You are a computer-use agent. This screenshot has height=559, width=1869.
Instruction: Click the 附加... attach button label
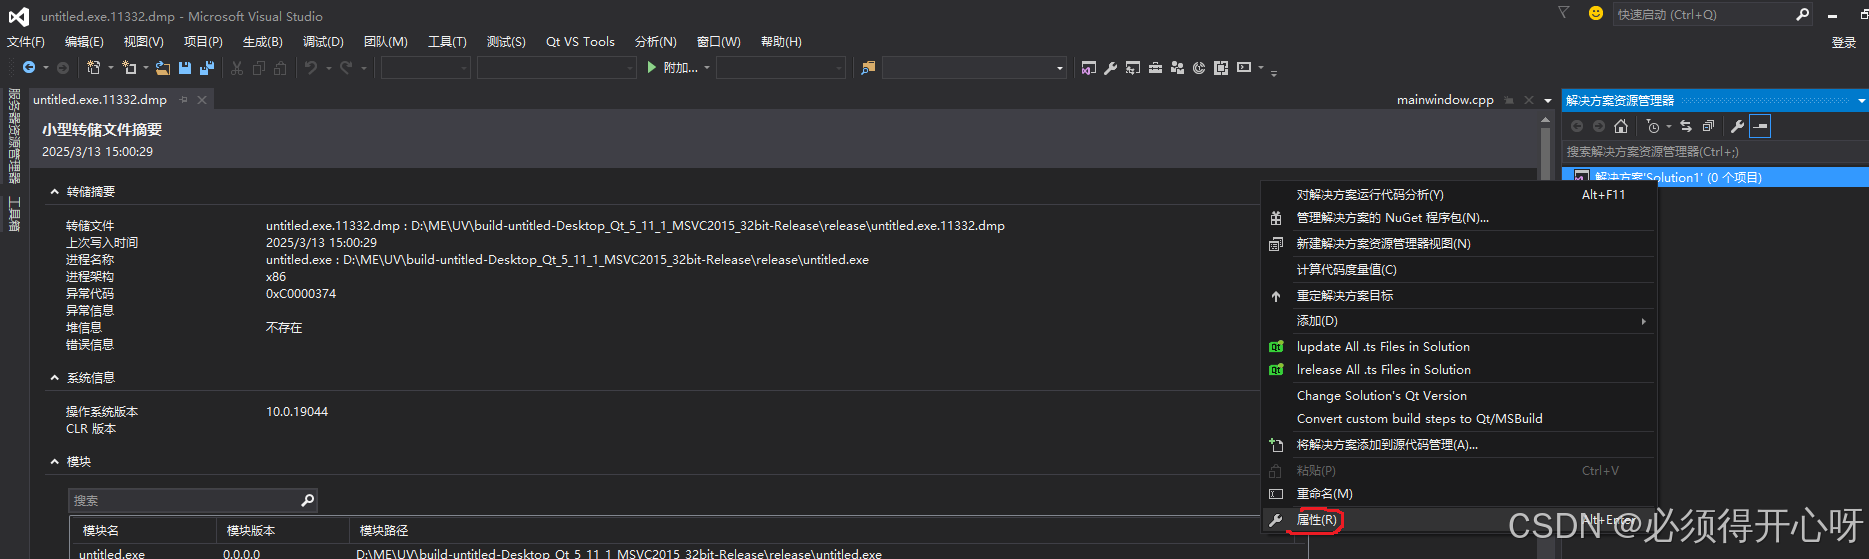tap(680, 68)
